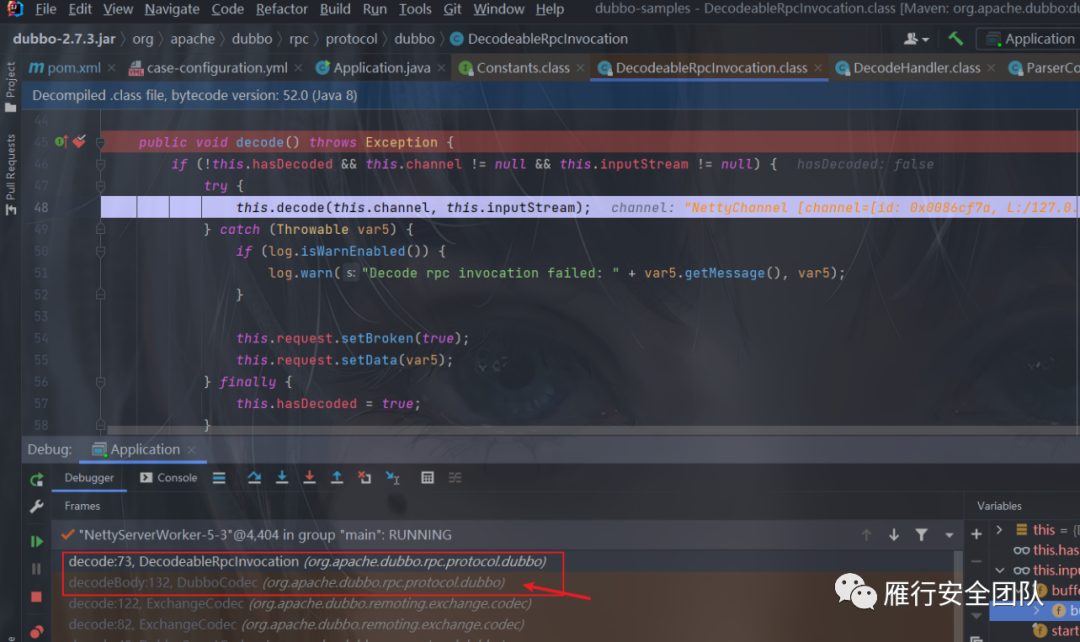This screenshot has height=642, width=1080.
Task: Step over the current line
Action: [254, 477]
